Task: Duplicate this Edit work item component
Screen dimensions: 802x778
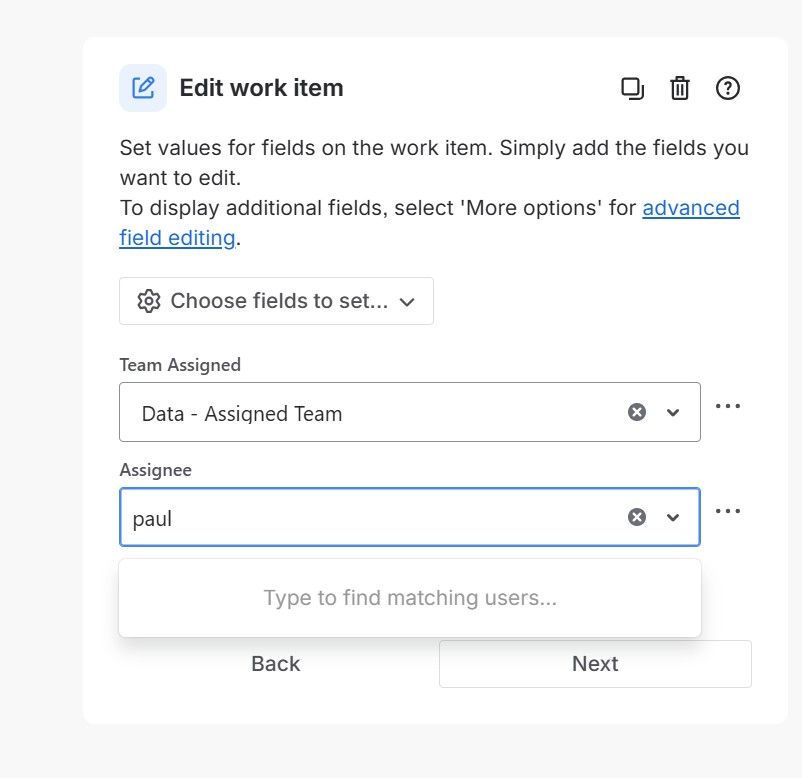Action: 632,88
